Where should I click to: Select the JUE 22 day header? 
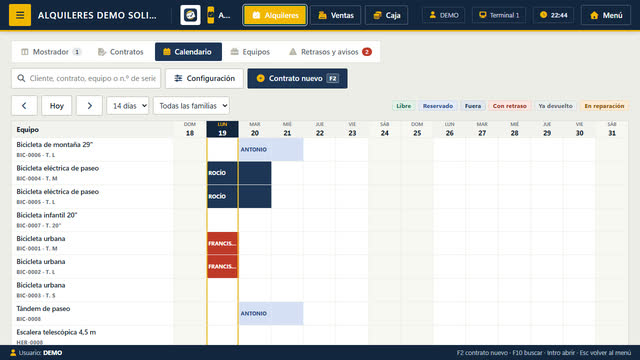tap(320, 129)
